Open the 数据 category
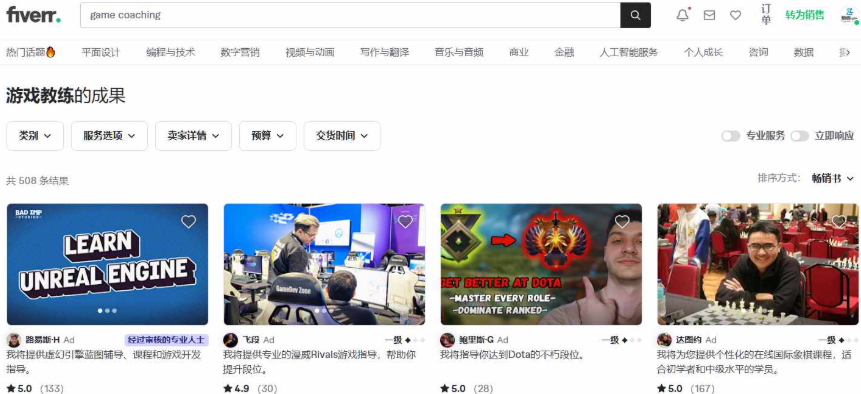The image size is (861, 394). pyautogui.click(x=803, y=52)
